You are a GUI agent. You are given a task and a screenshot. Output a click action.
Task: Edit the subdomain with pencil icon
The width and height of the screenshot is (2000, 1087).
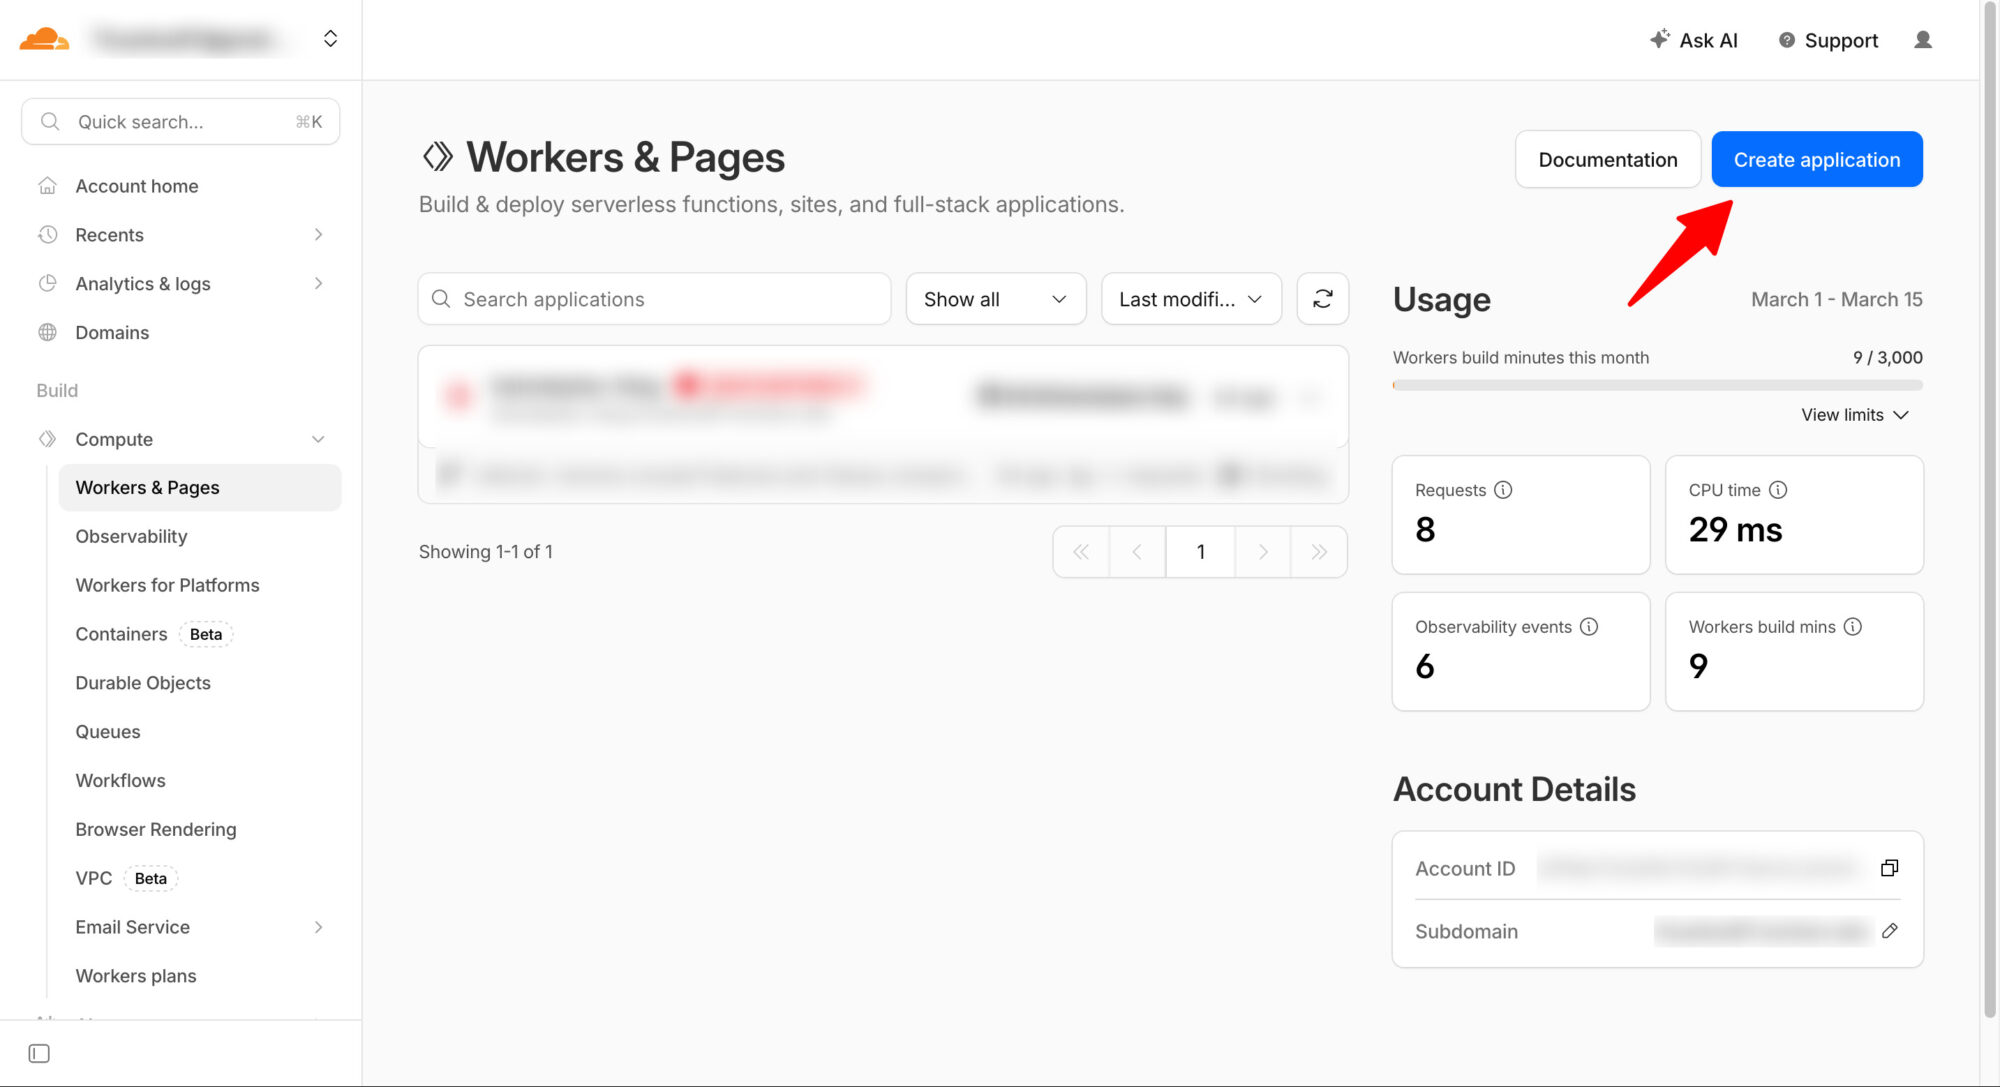click(1889, 931)
